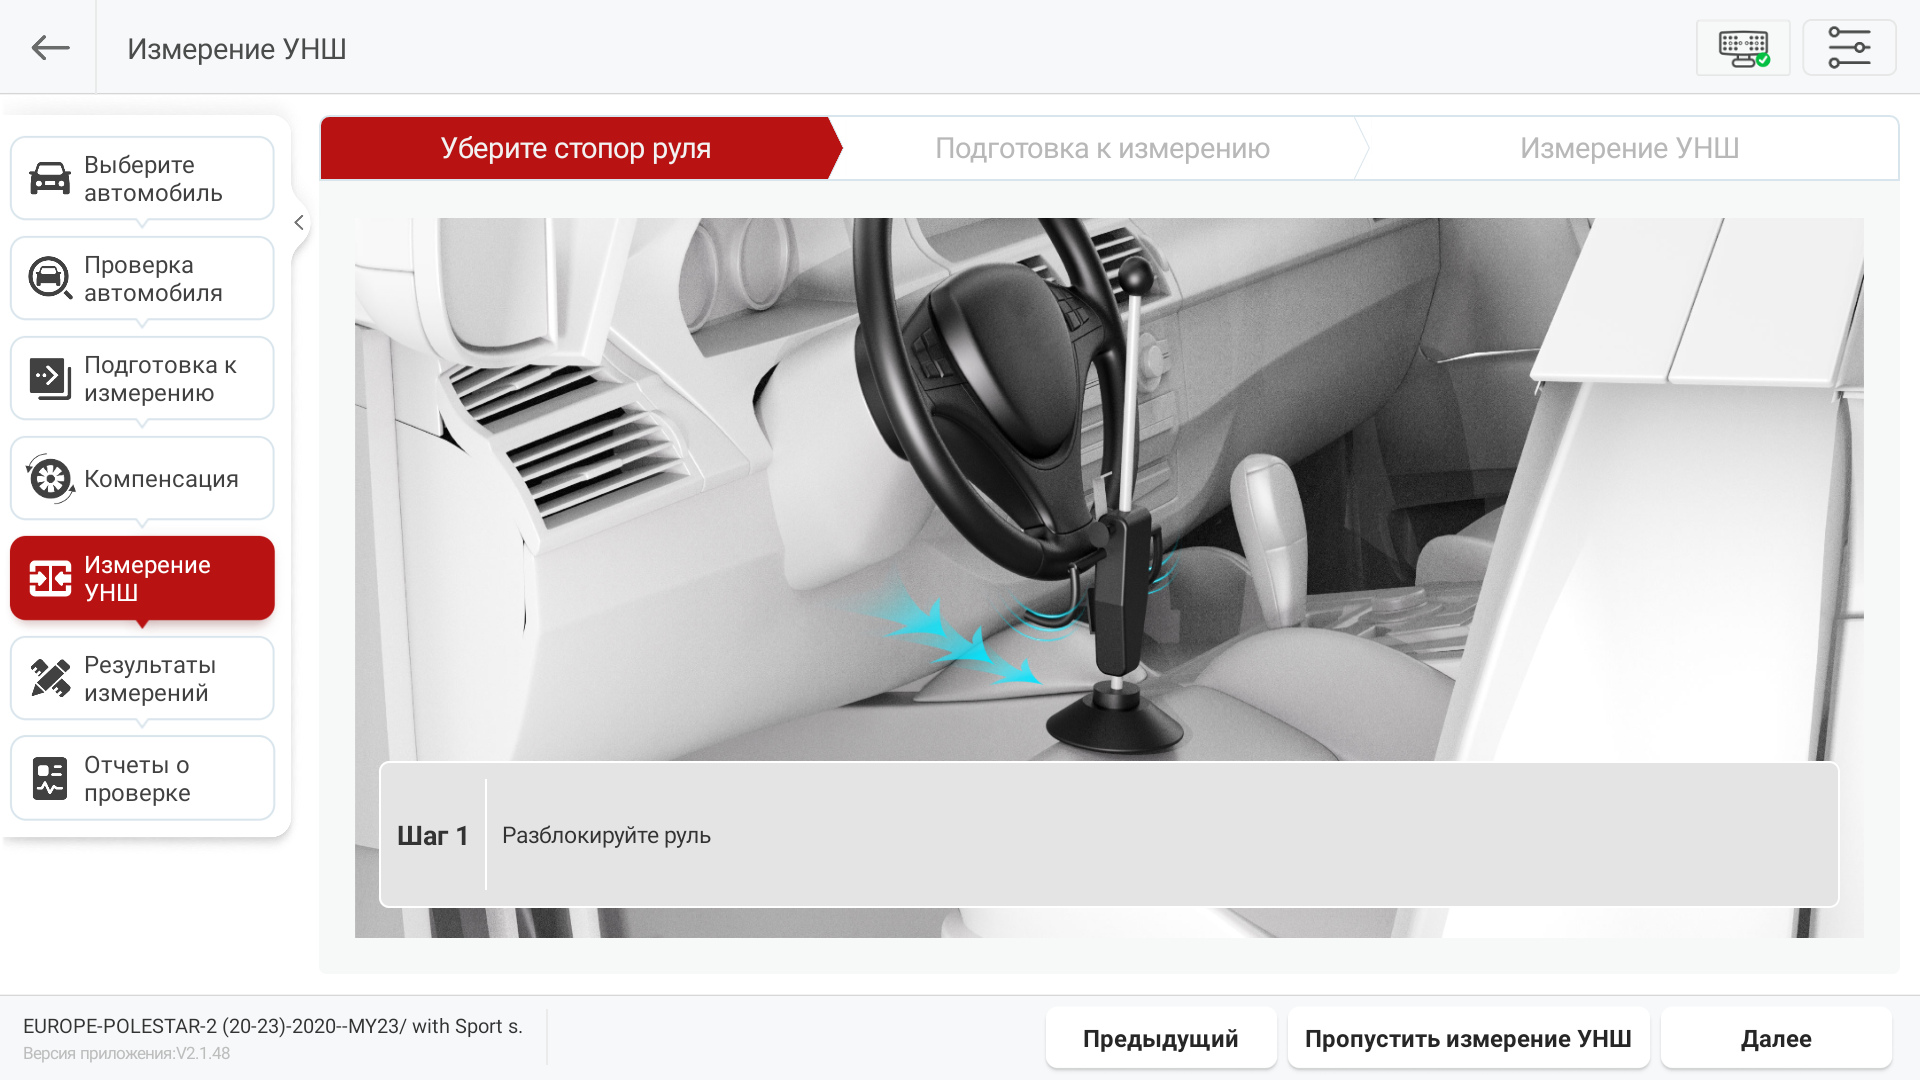
Task: Click the vehicle inspection magnifier icon
Action: [49, 278]
